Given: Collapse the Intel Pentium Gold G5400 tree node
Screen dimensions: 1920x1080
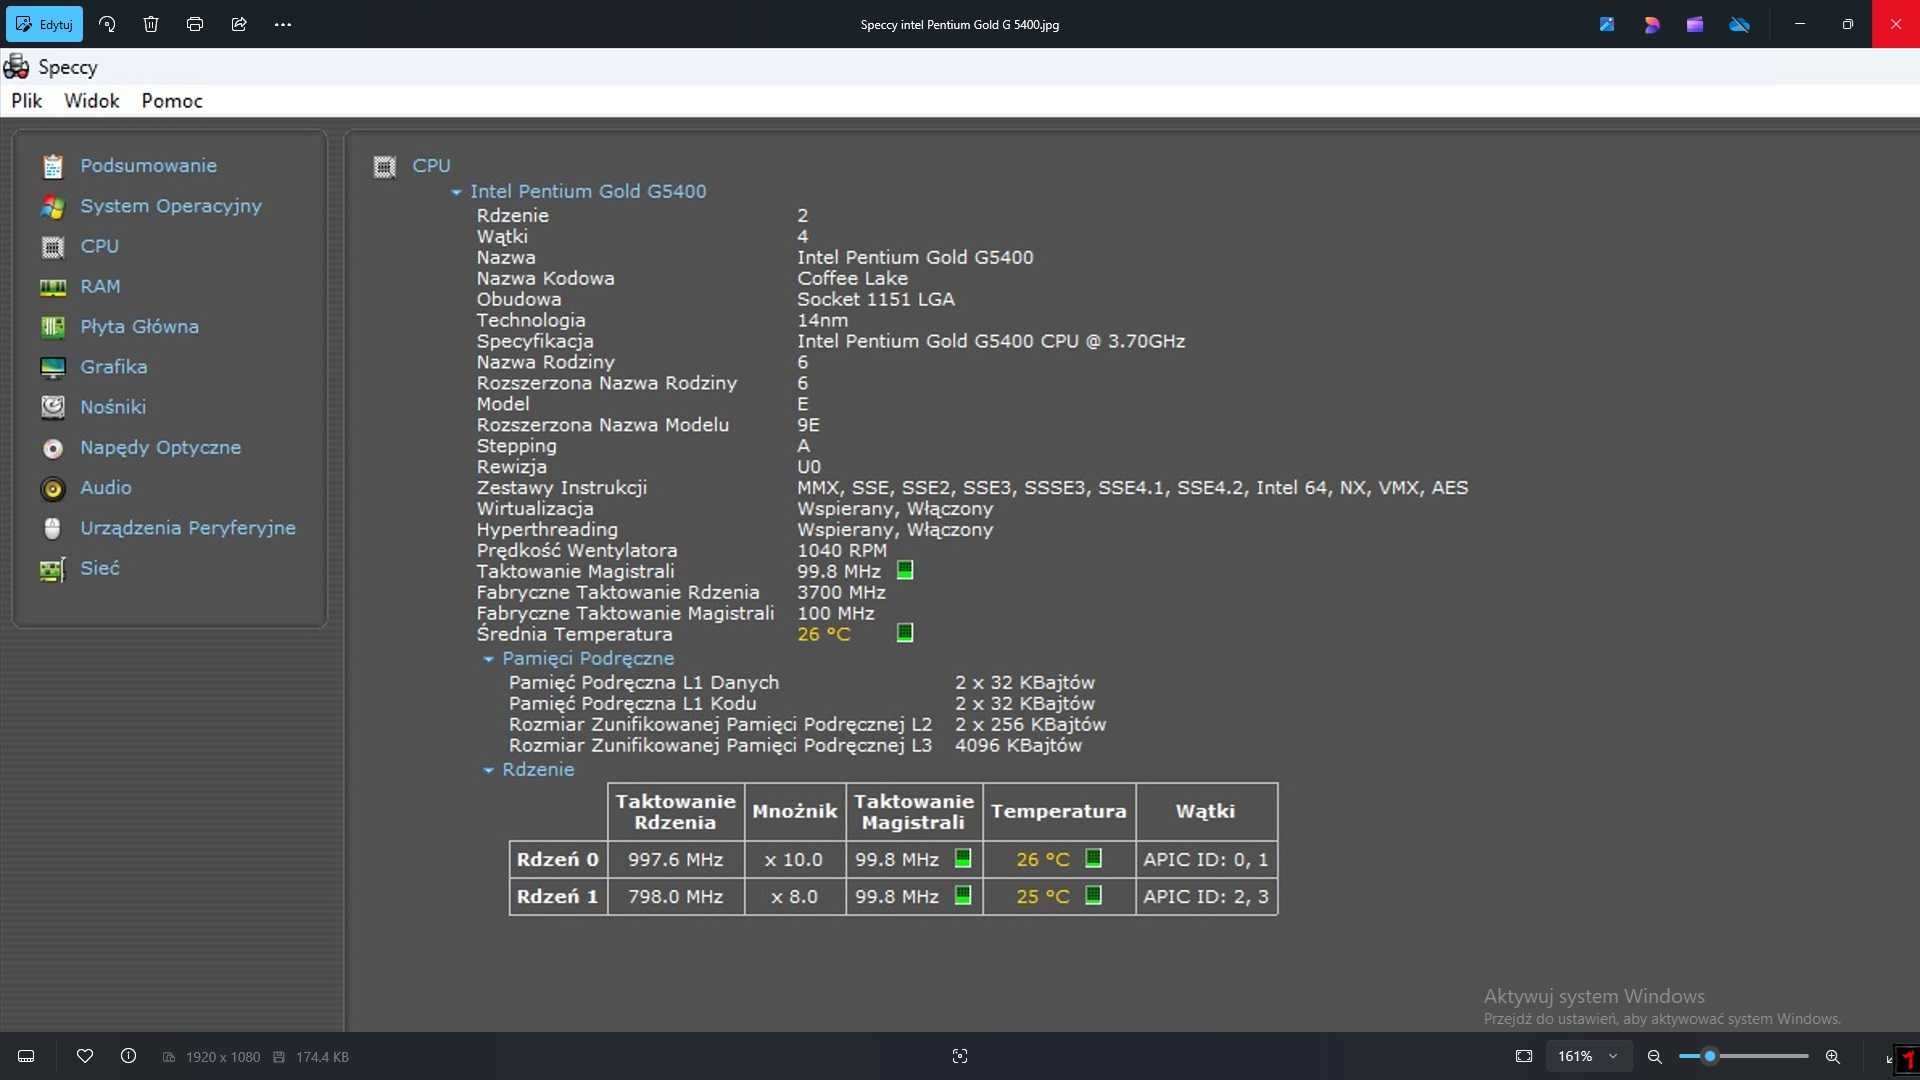Looking at the screenshot, I should 456,192.
